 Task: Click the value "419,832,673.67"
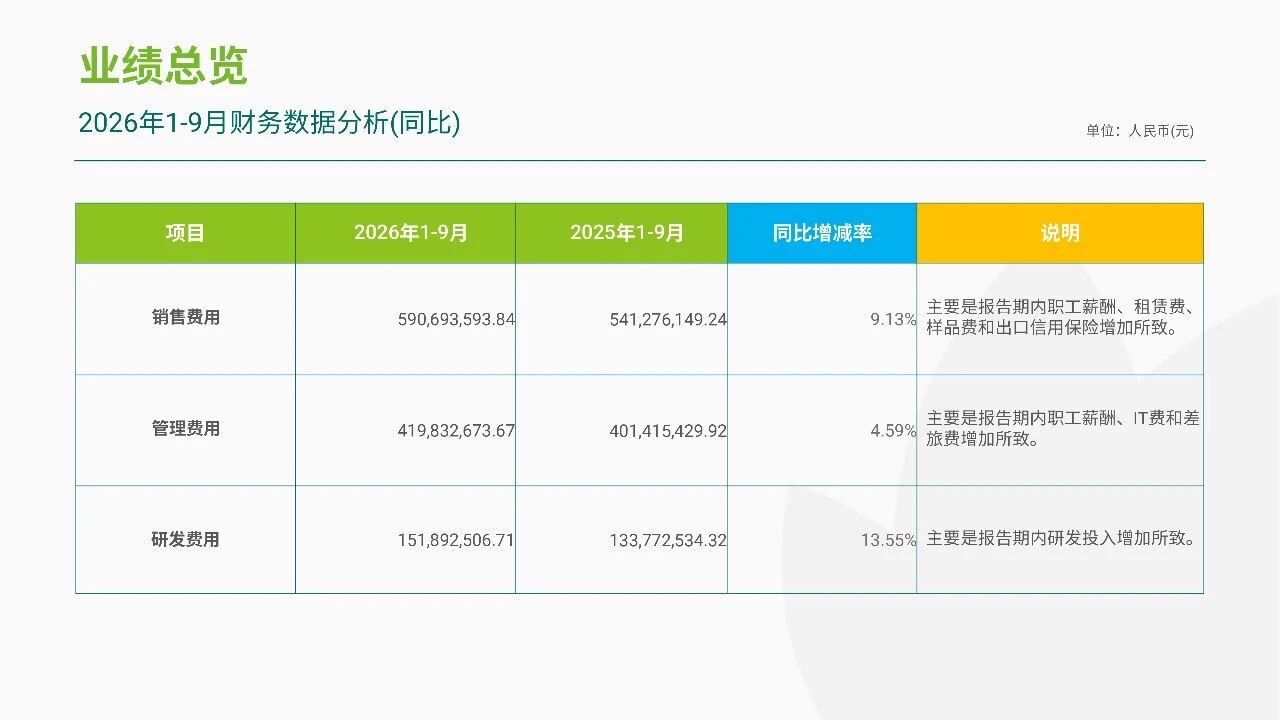coord(456,431)
